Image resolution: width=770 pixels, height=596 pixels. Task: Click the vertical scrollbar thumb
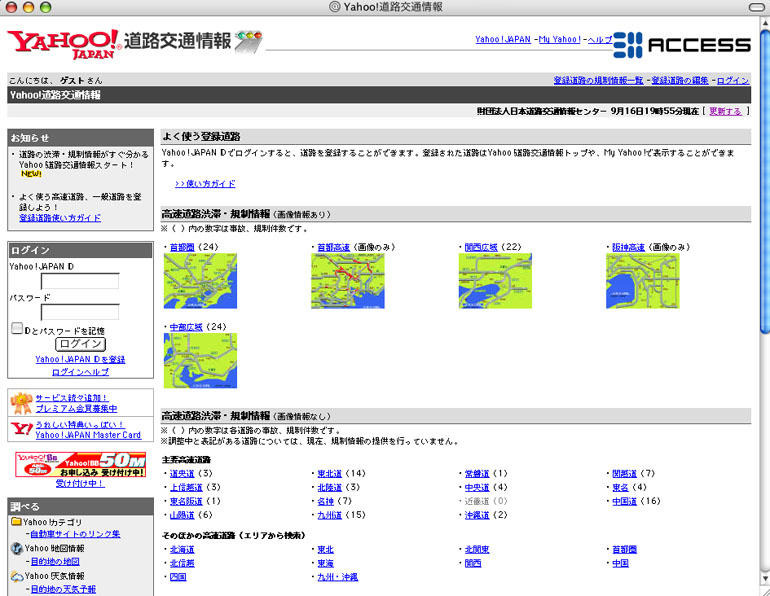[x=765, y=182]
